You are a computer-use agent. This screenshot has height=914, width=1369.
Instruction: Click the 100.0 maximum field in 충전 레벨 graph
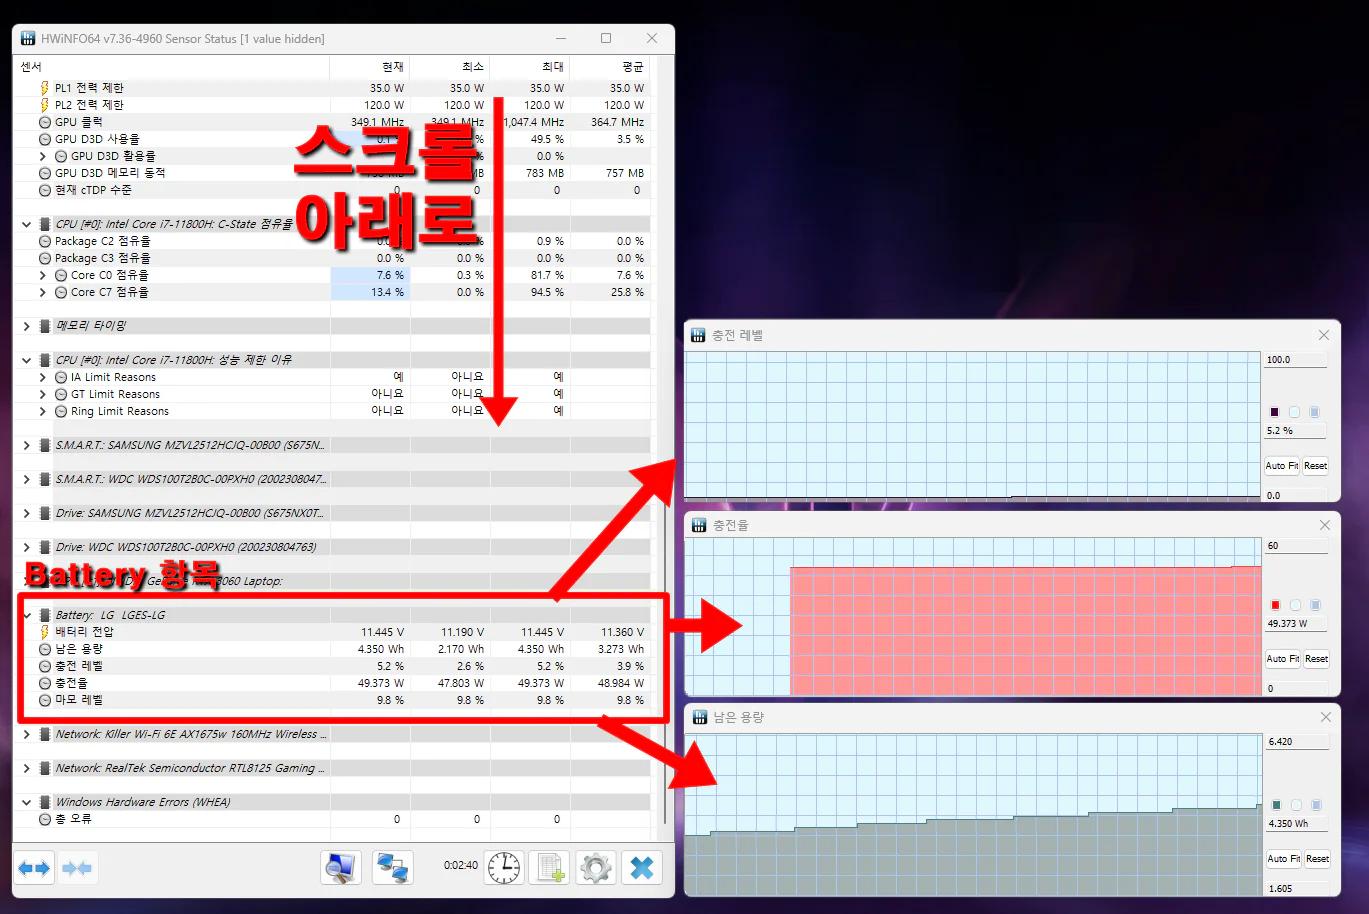click(x=1295, y=360)
